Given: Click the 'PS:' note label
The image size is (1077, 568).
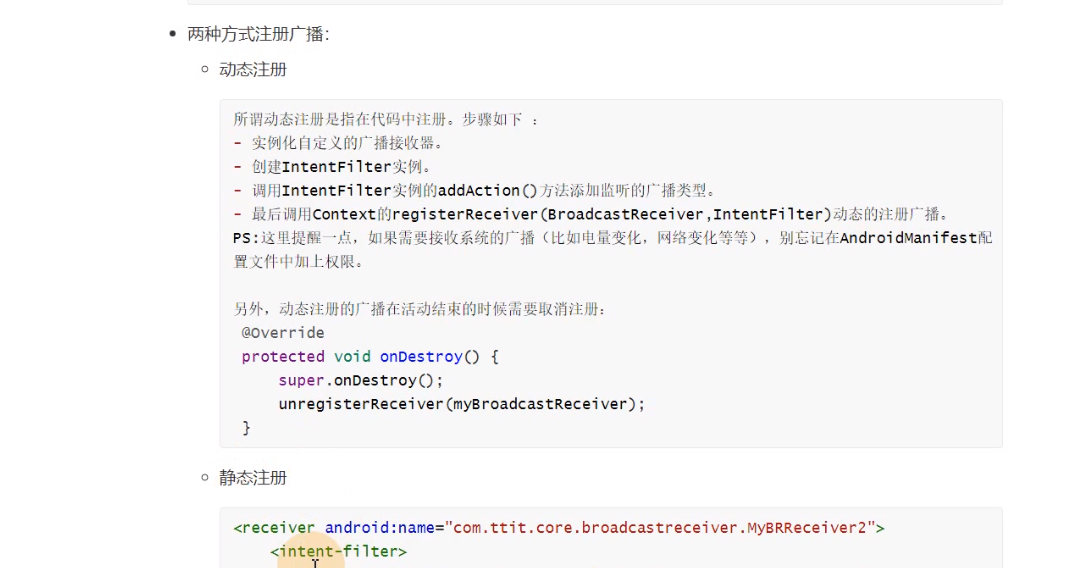Looking at the screenshot, I should (x=246, y=238).
